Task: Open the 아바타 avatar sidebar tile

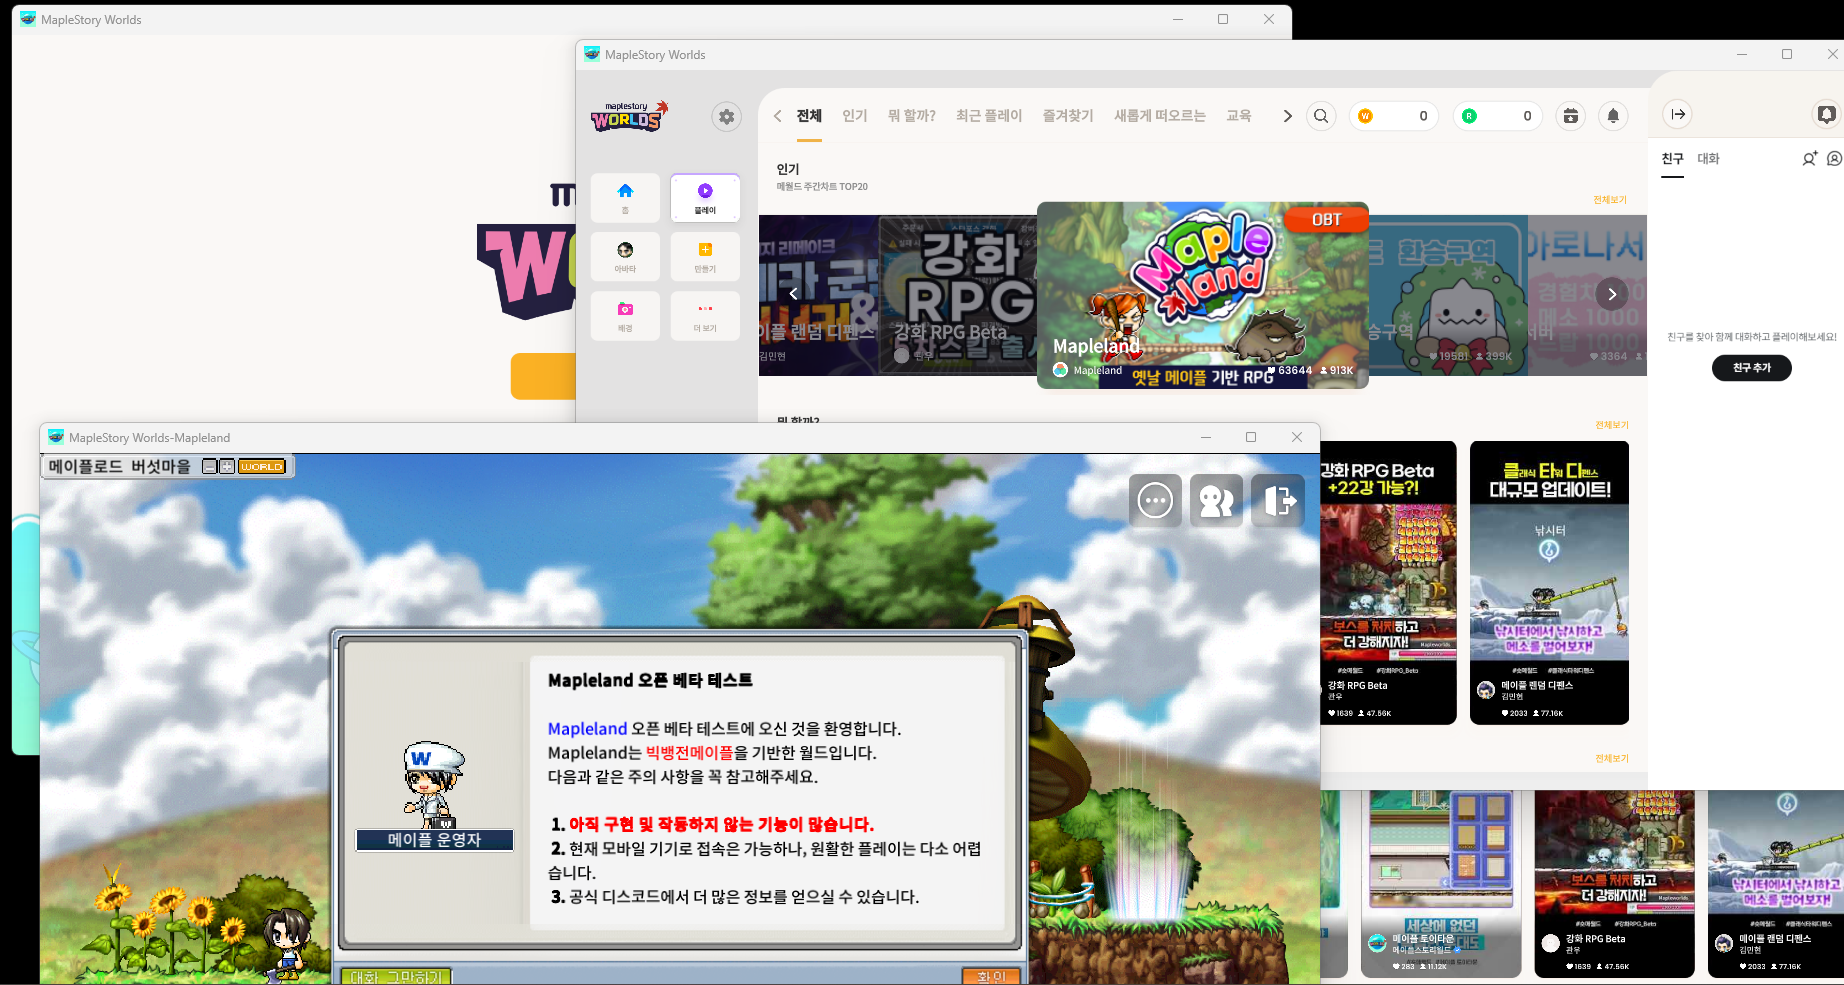Action: tap(625, 256)
